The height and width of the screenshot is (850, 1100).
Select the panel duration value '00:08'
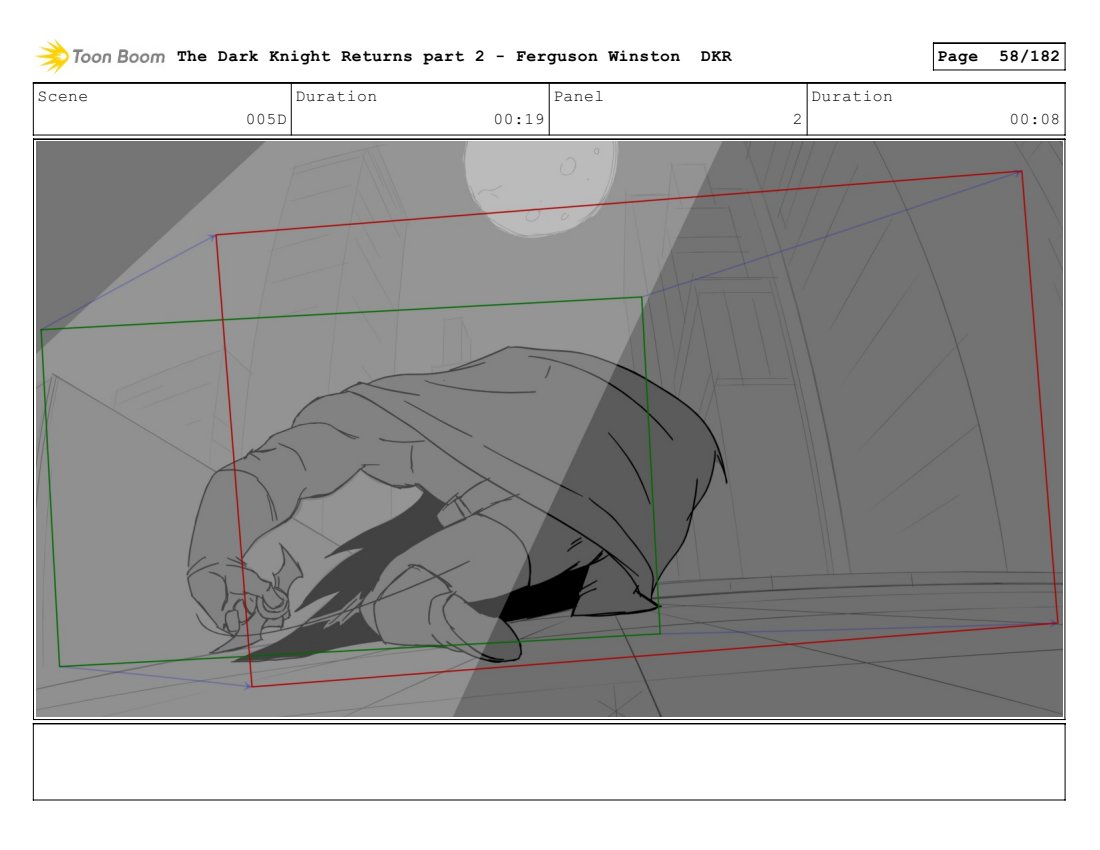tap(1035, 119)
